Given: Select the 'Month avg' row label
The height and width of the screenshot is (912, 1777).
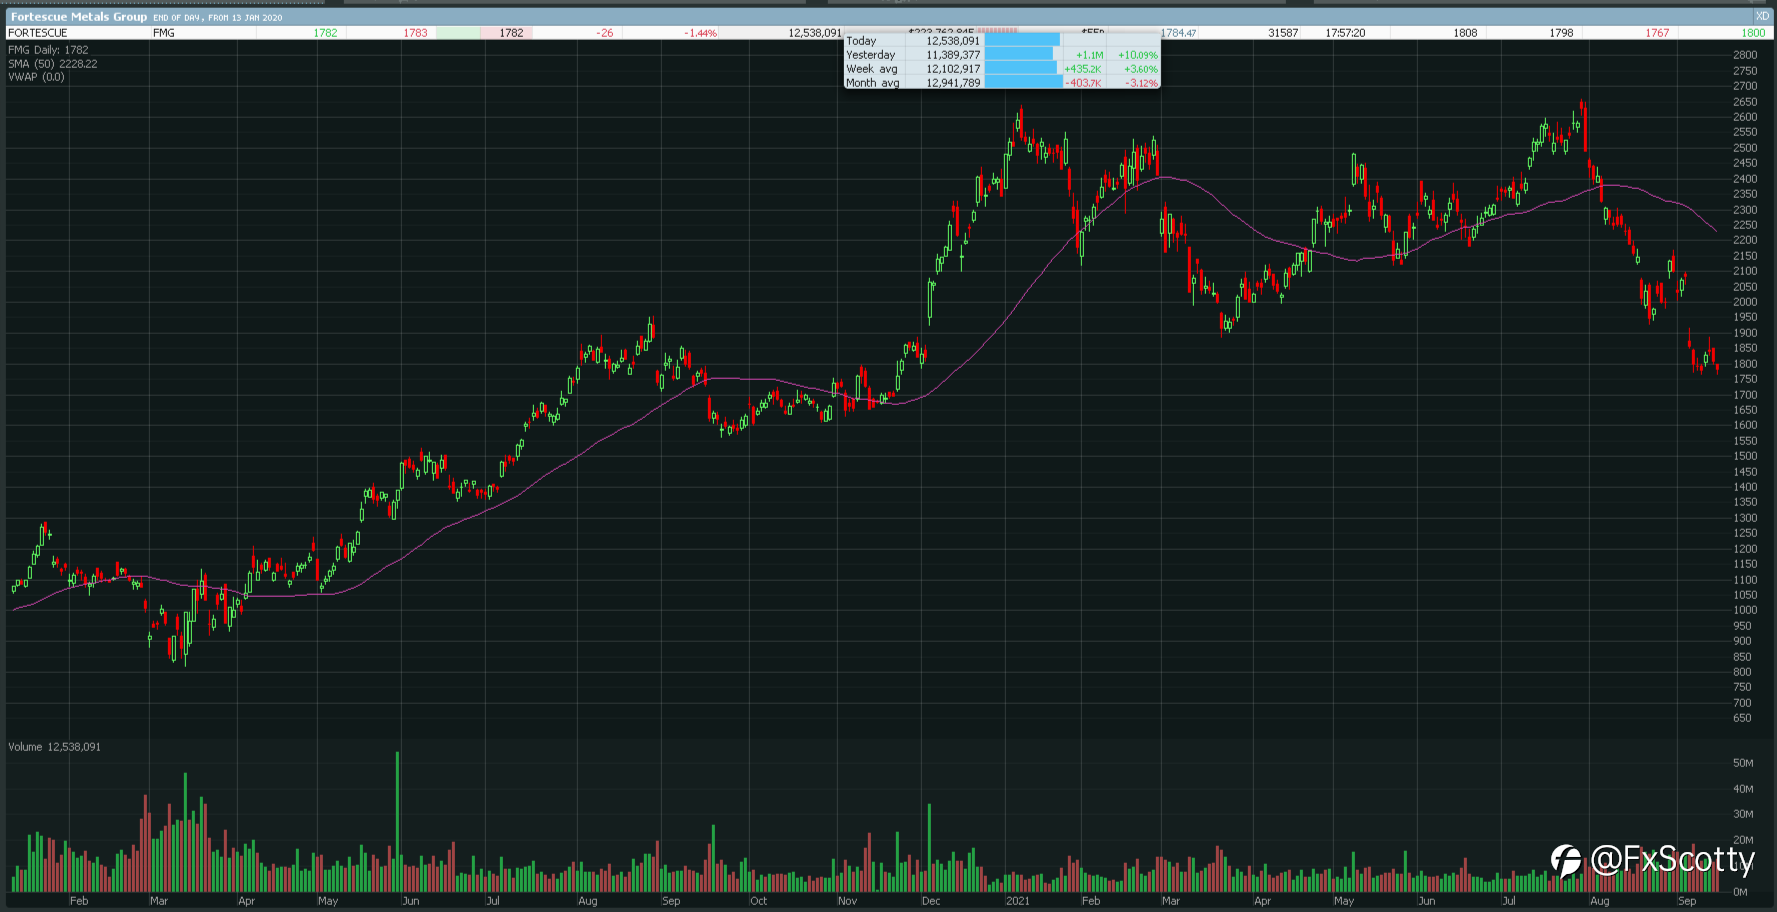Looking at the screenshot, I should [873, 83].
